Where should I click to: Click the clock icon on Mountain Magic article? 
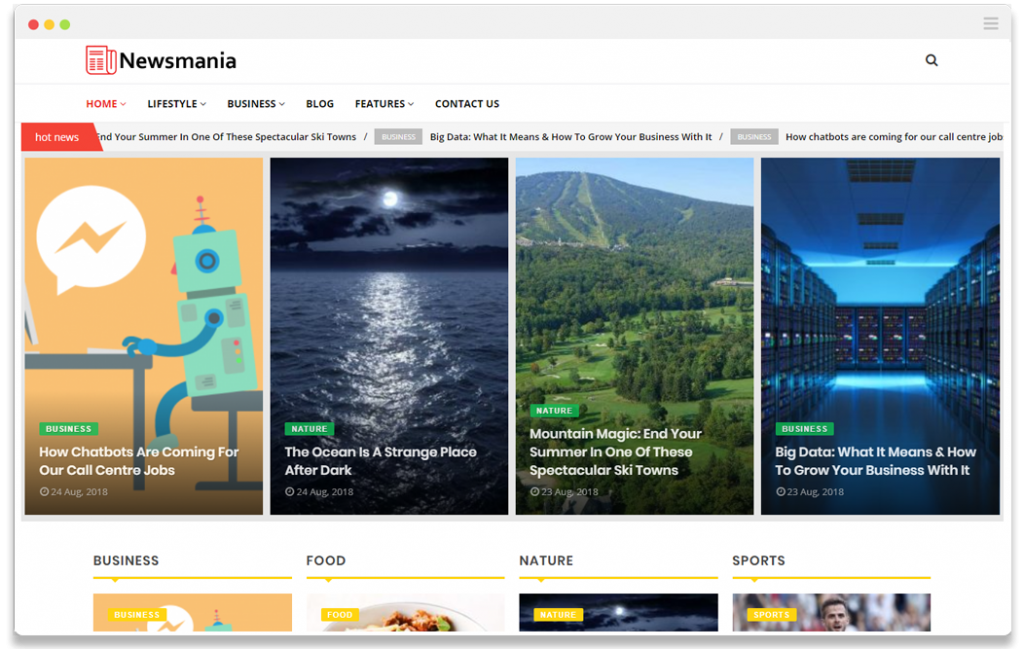point(535,491)
